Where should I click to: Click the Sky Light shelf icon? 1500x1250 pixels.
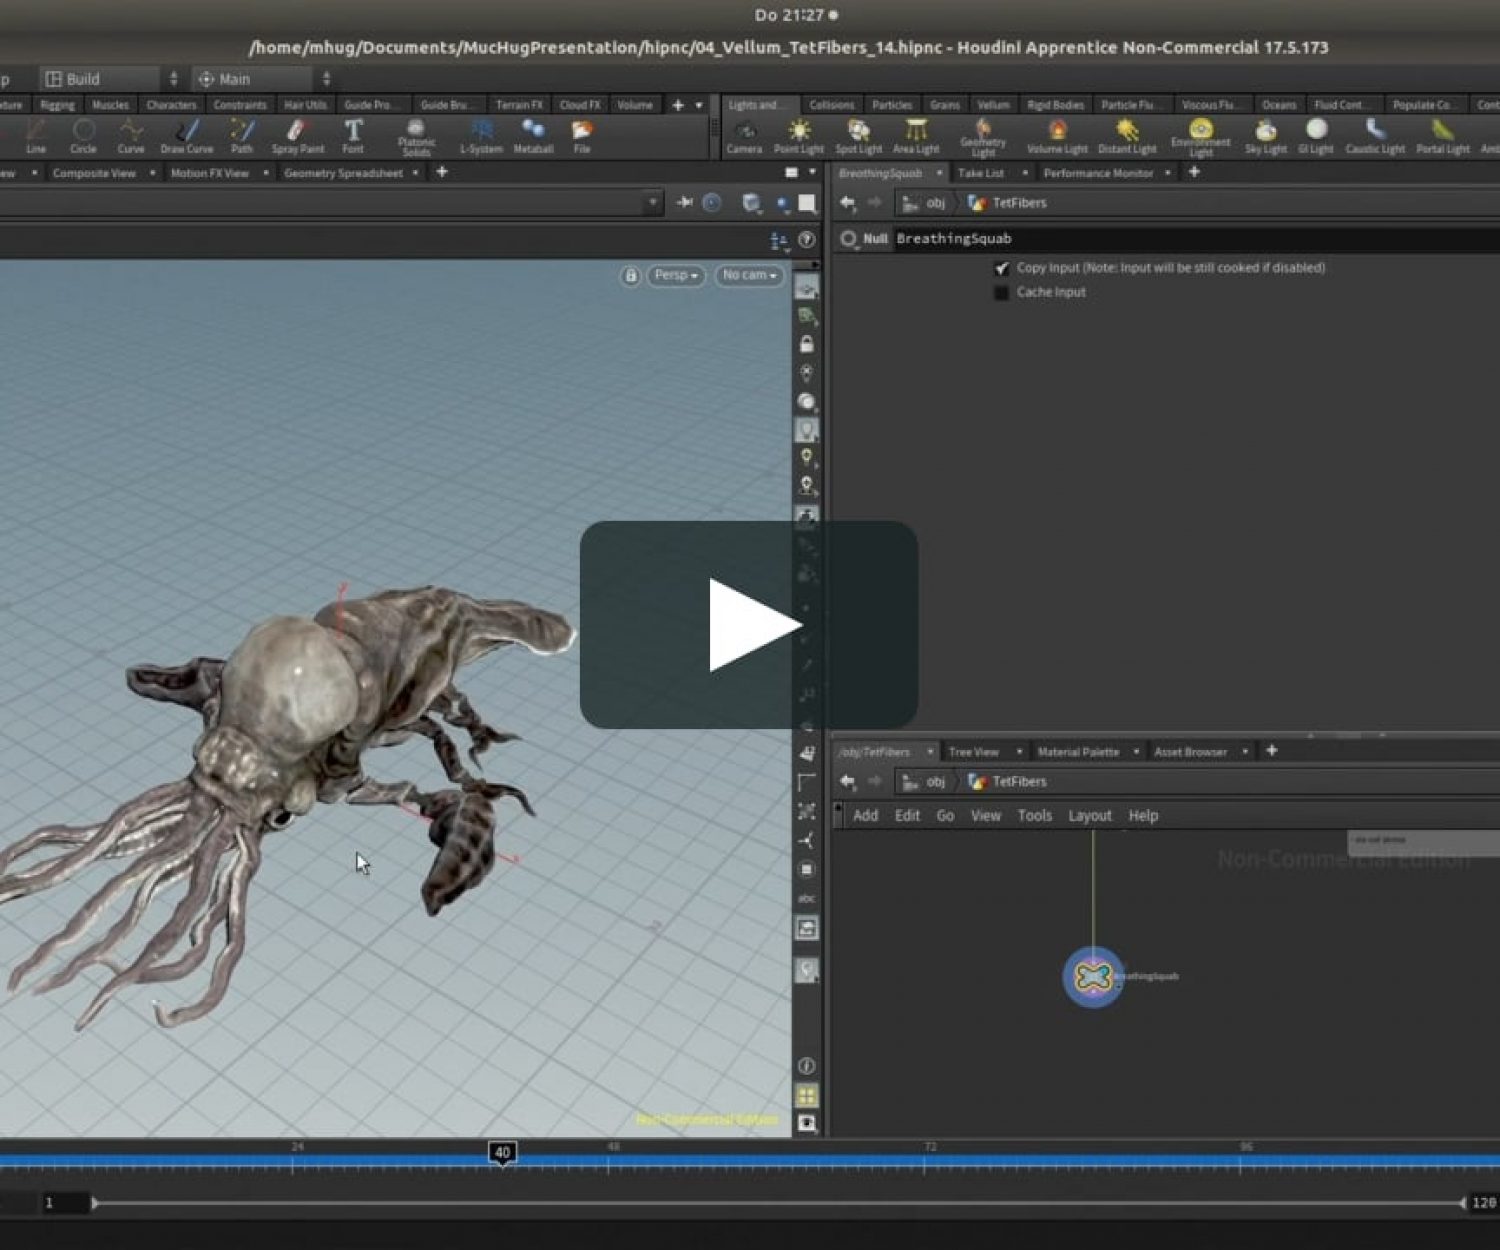coord(1265,136)
